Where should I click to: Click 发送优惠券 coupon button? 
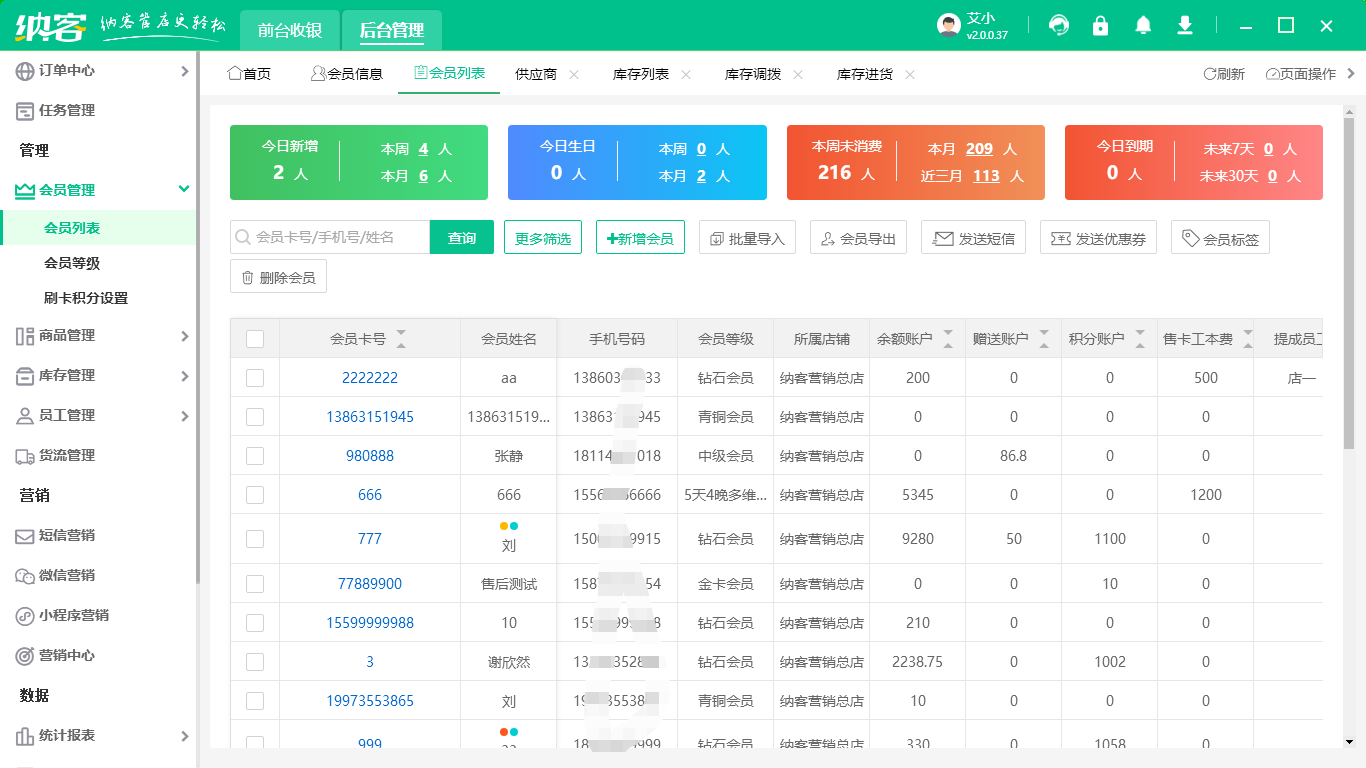click(1098, 238)
